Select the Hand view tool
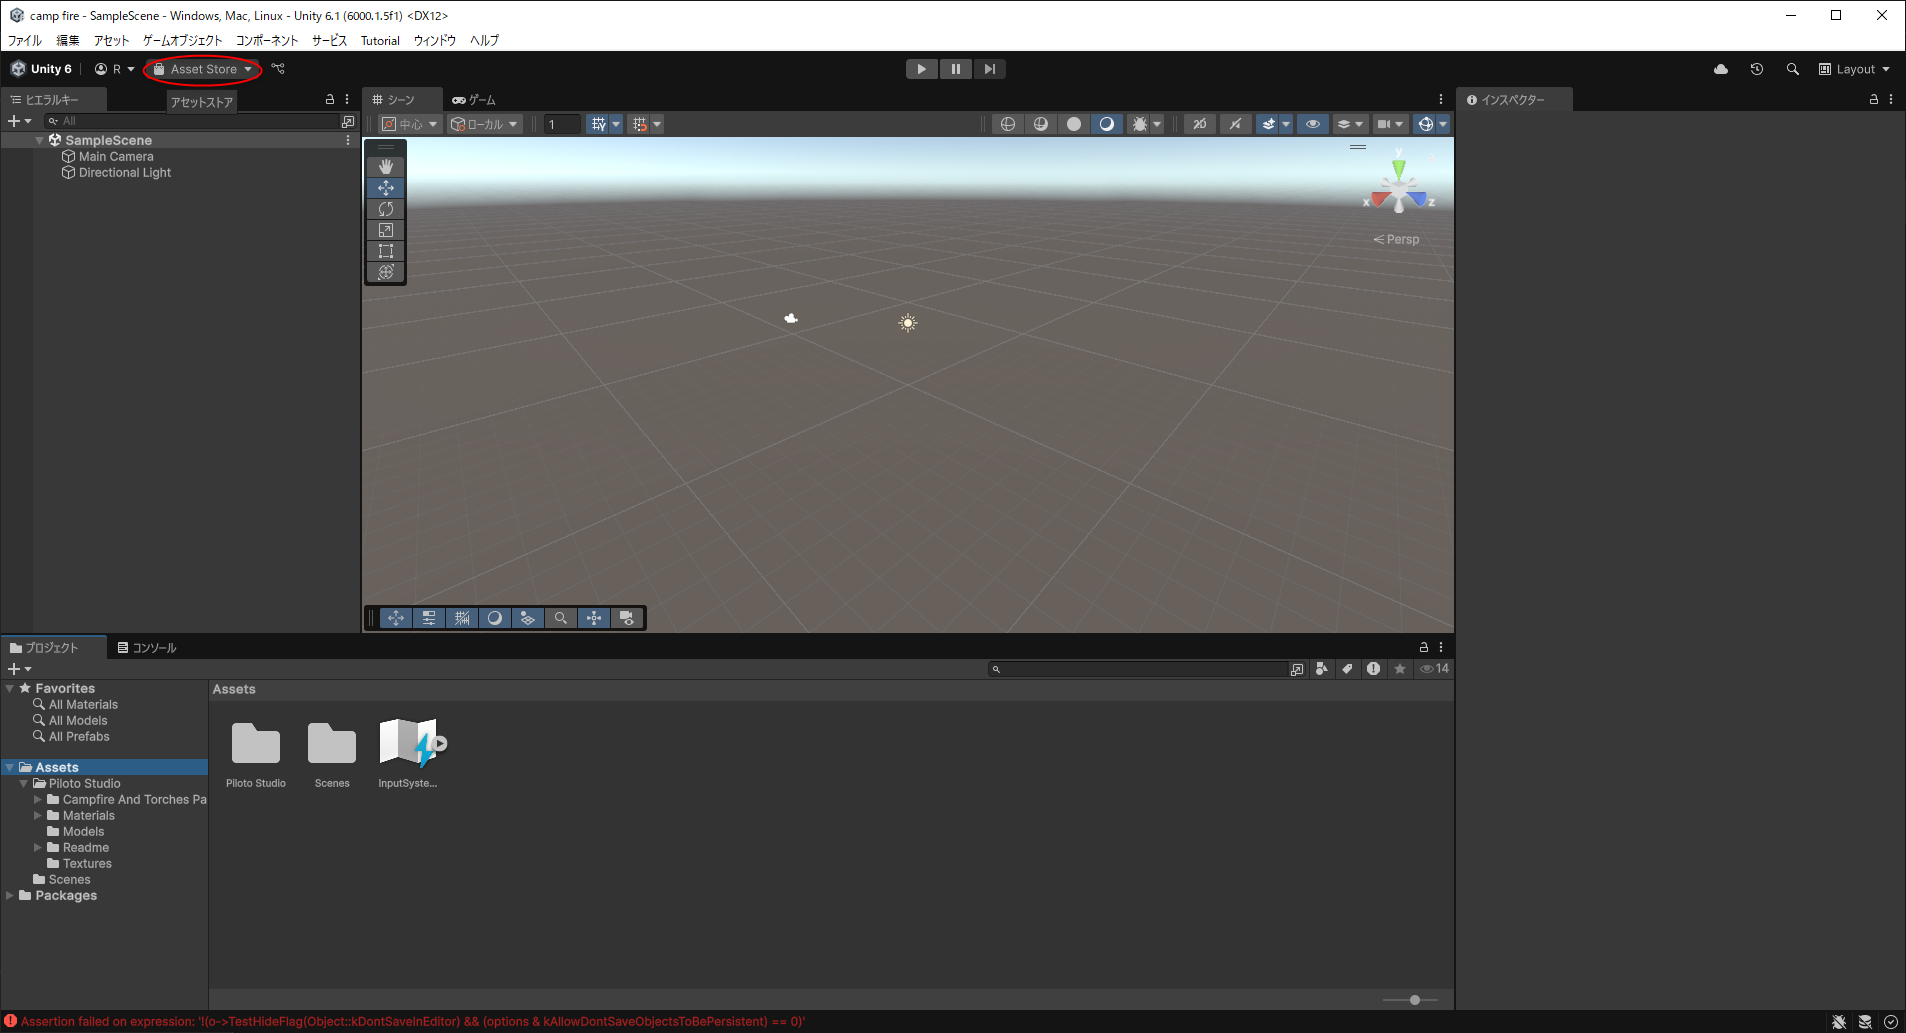The image size is (1906, 1033). (386, 167)
